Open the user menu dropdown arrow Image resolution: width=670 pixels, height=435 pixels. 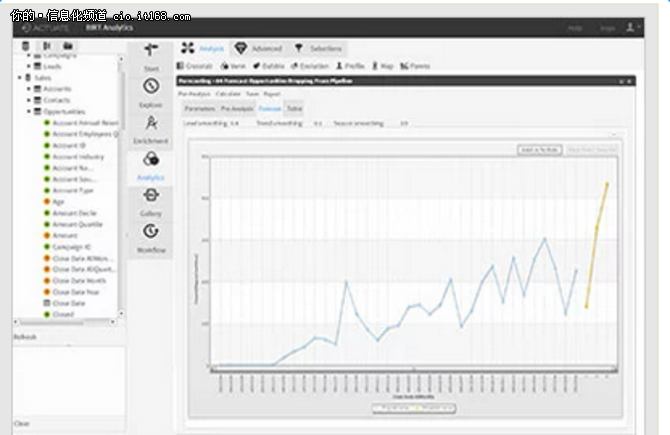point(638,27)
